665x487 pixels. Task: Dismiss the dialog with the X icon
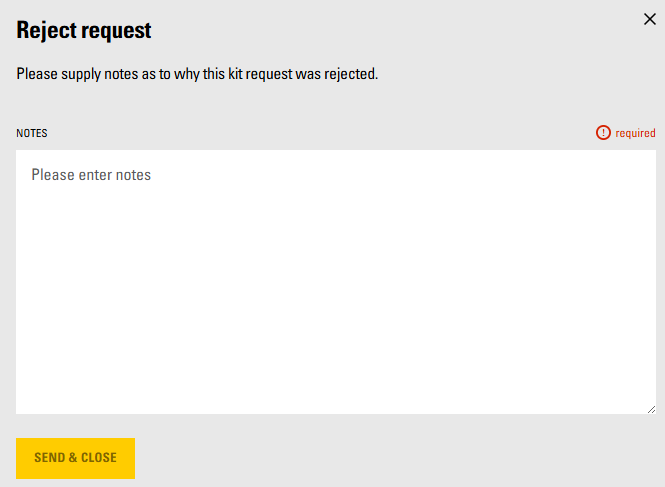pyautogui.click(x=650, y=19)
